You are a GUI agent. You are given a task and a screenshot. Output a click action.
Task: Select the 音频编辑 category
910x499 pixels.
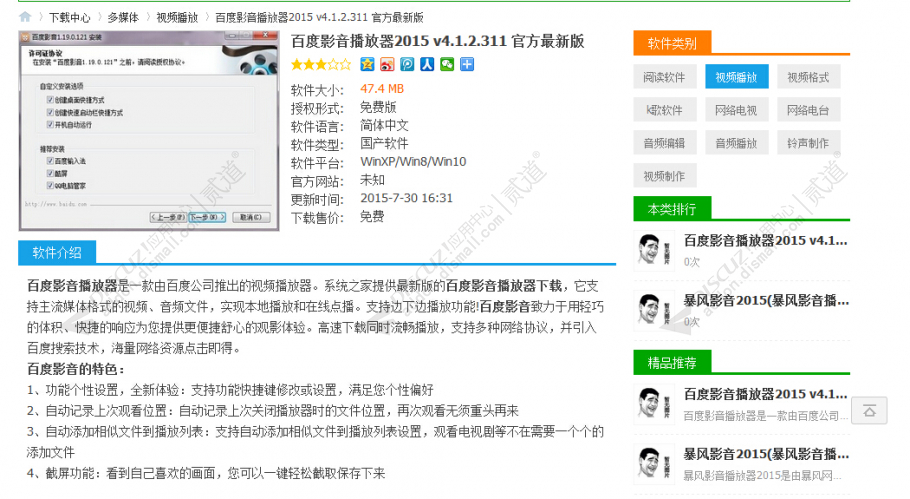664,143
